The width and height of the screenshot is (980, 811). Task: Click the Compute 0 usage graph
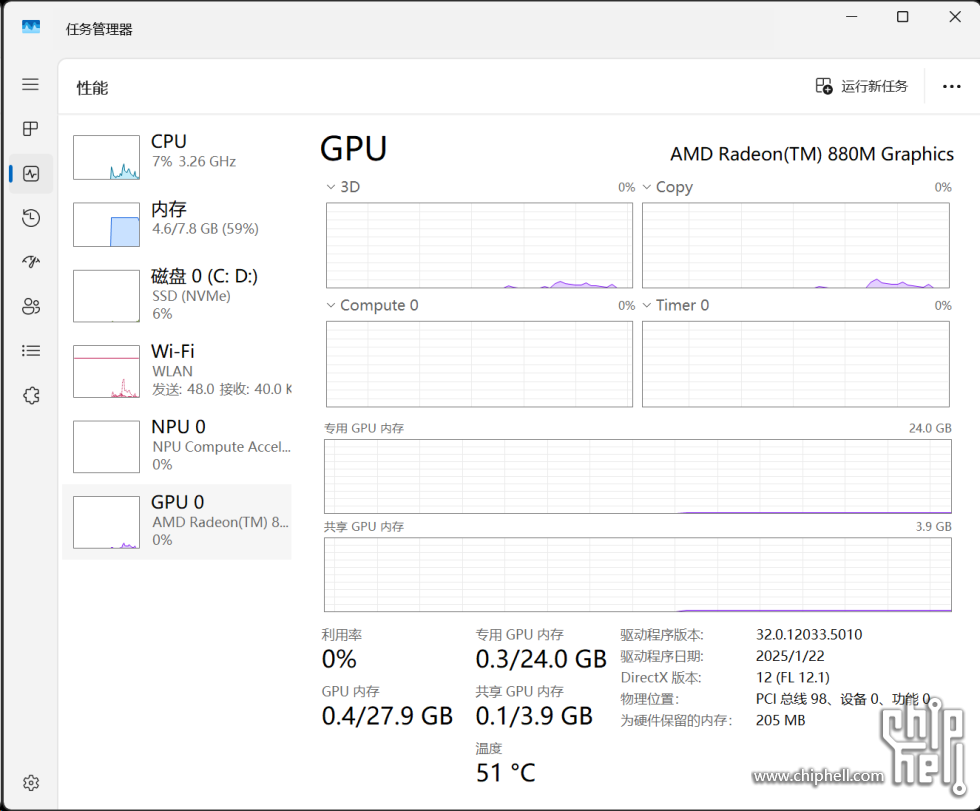pyautogui.click(x=479, y=364)
